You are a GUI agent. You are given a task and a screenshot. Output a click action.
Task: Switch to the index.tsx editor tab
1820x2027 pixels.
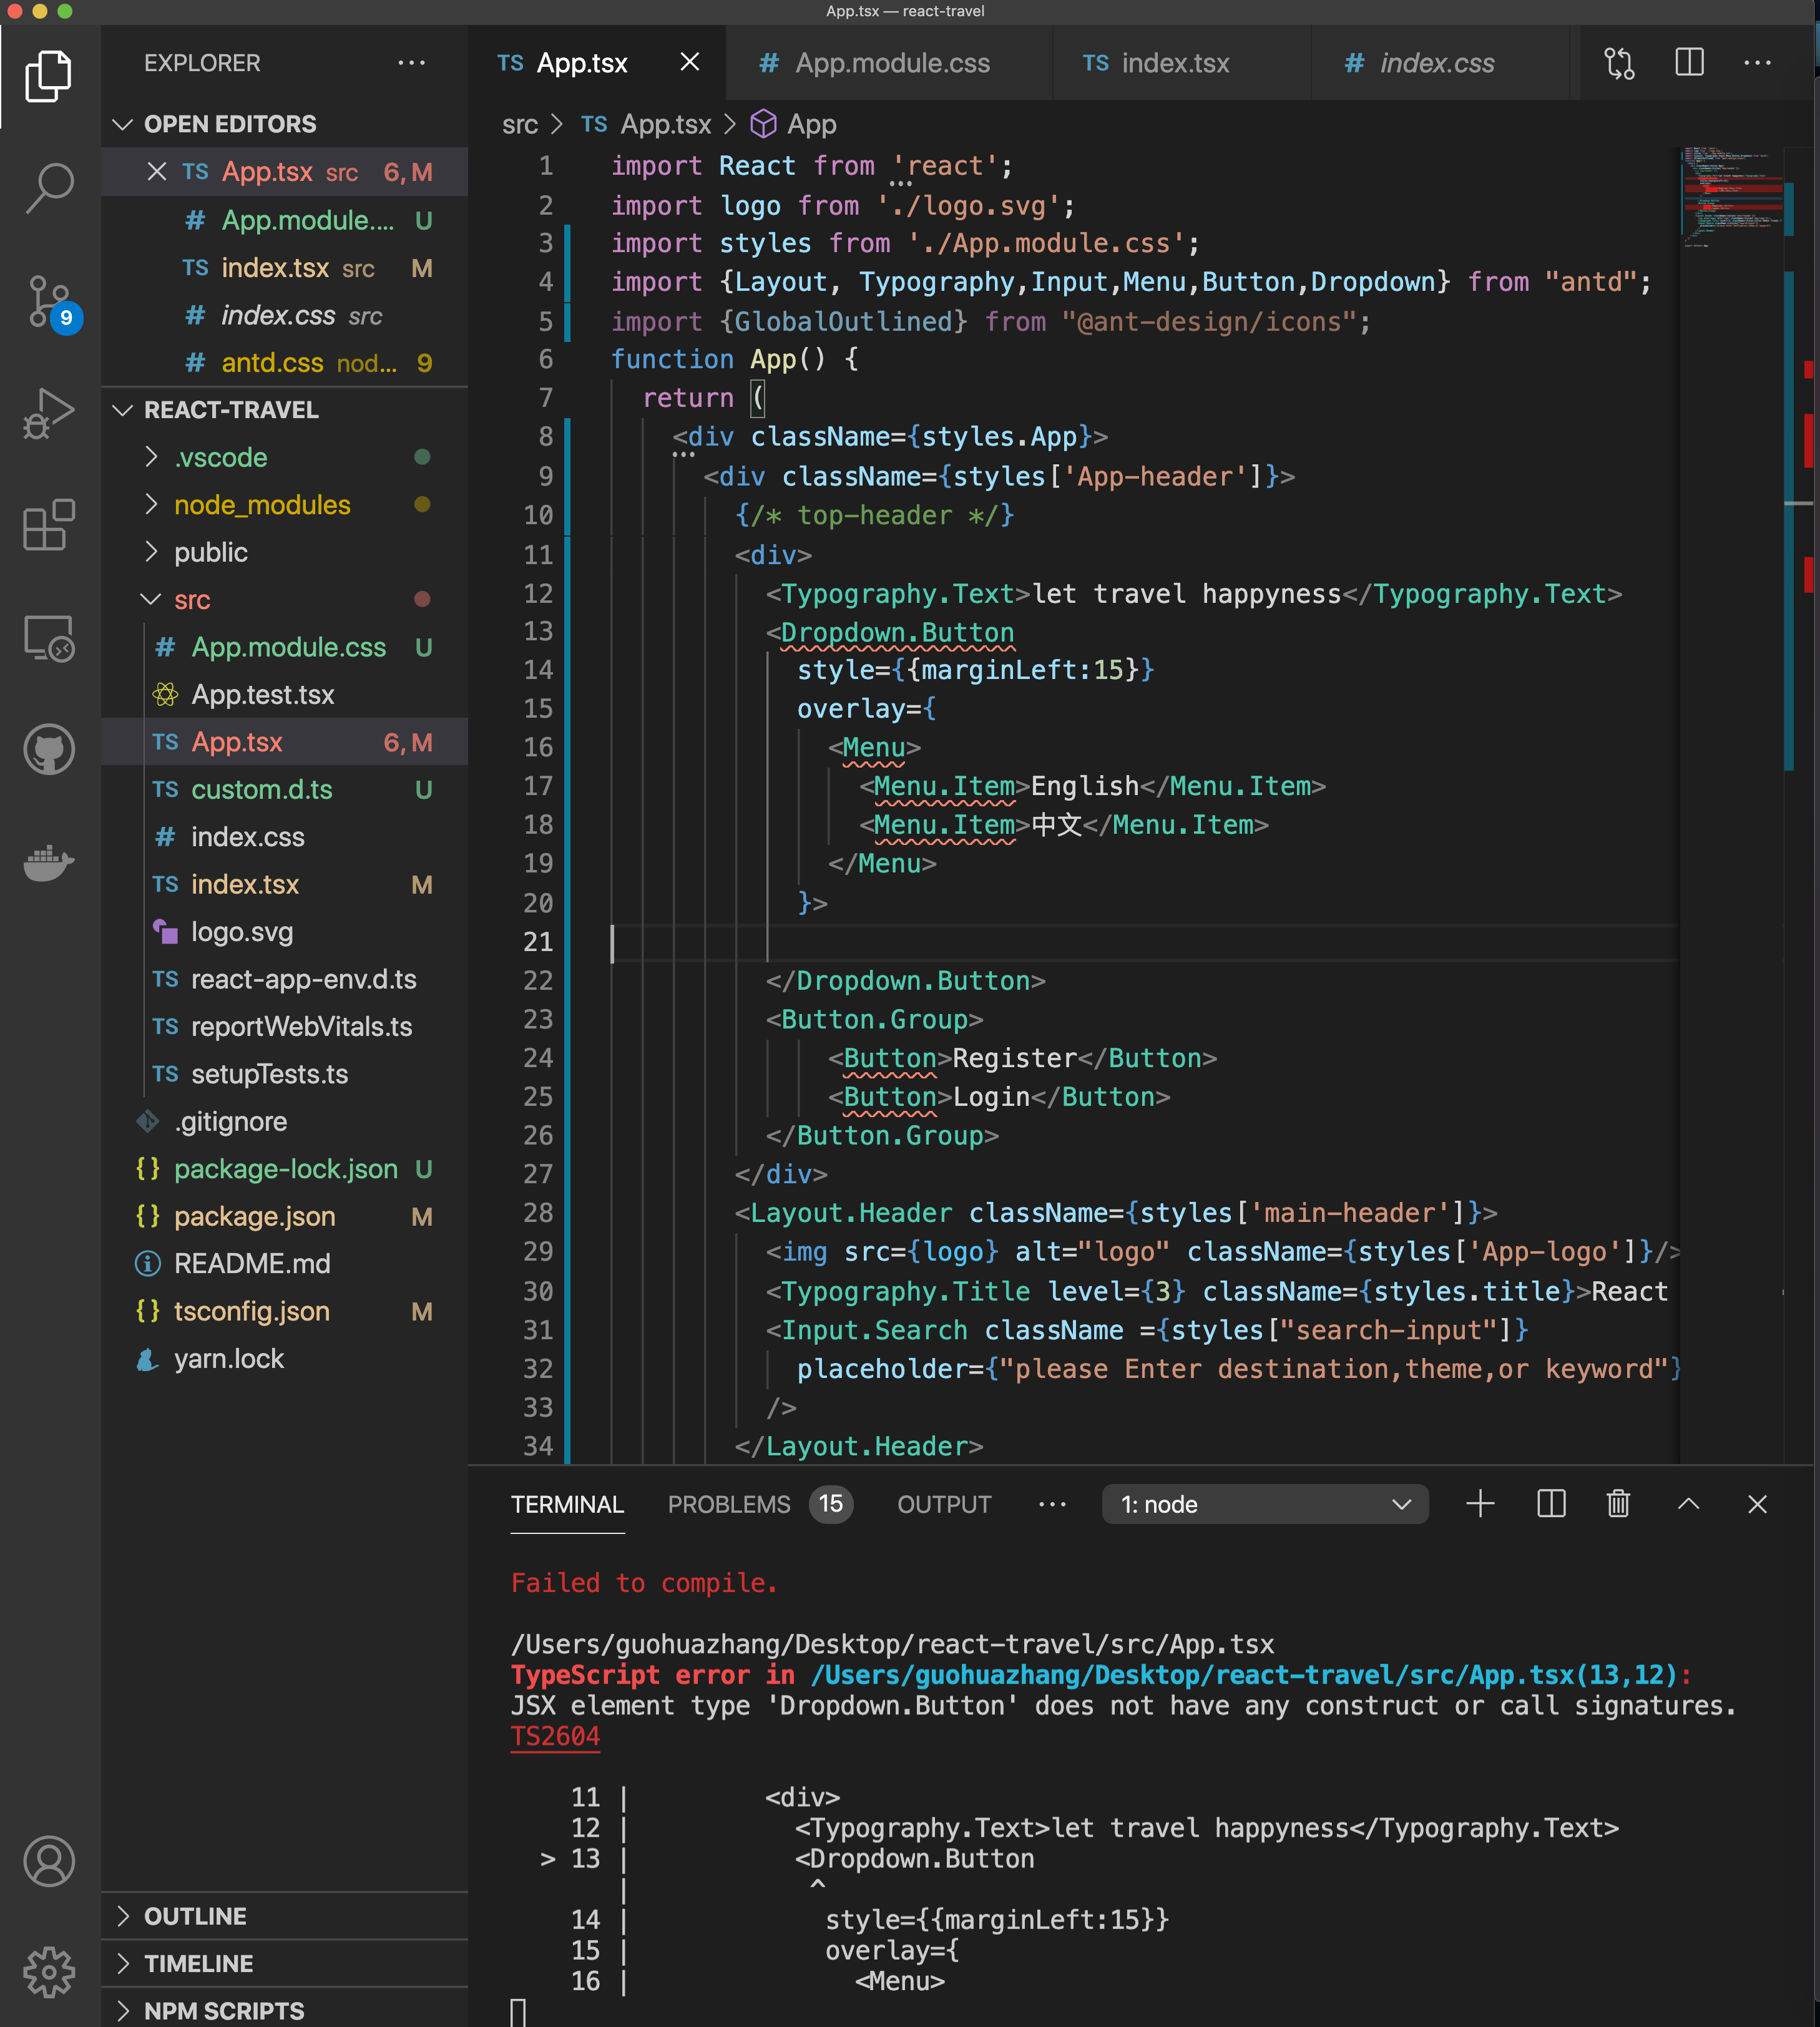1180,63
